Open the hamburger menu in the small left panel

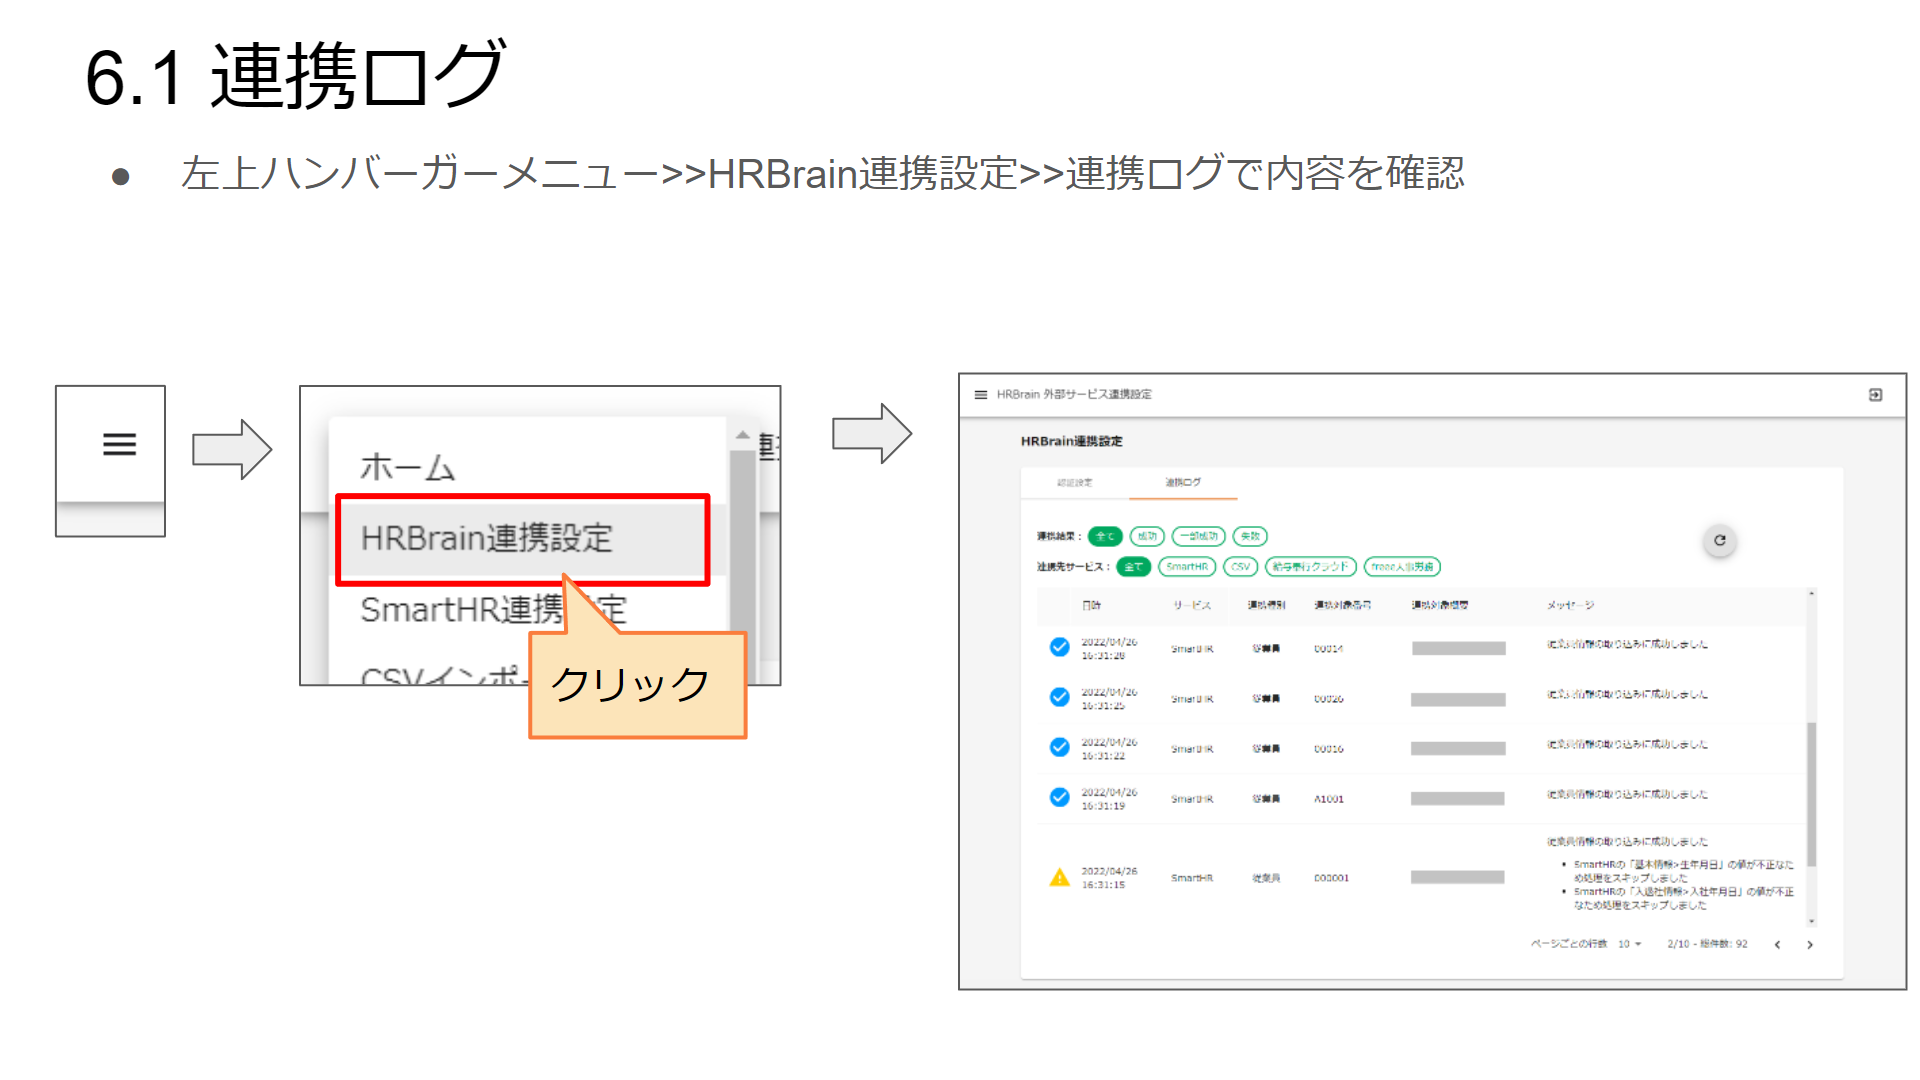tap(119, 444)
